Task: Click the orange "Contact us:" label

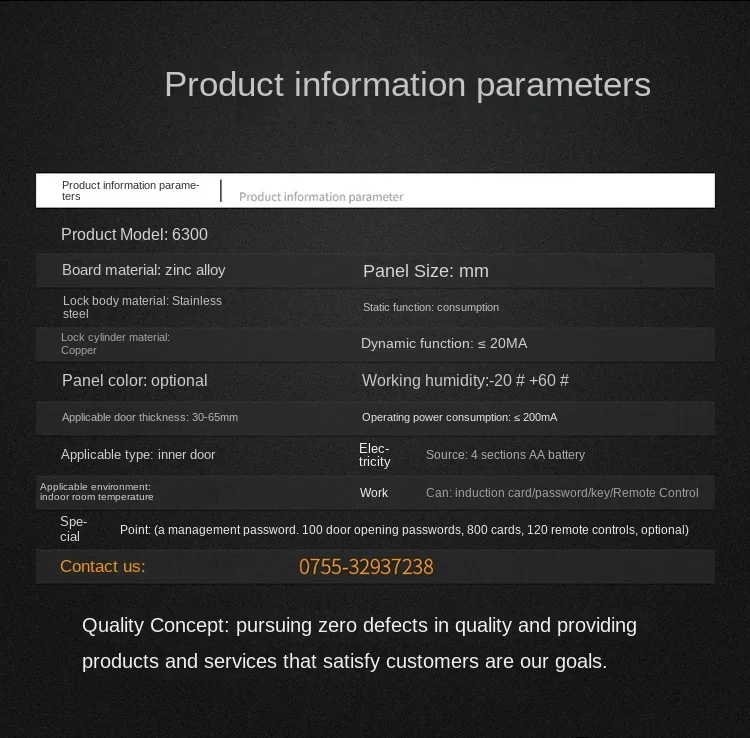Action: coord(102,567)
